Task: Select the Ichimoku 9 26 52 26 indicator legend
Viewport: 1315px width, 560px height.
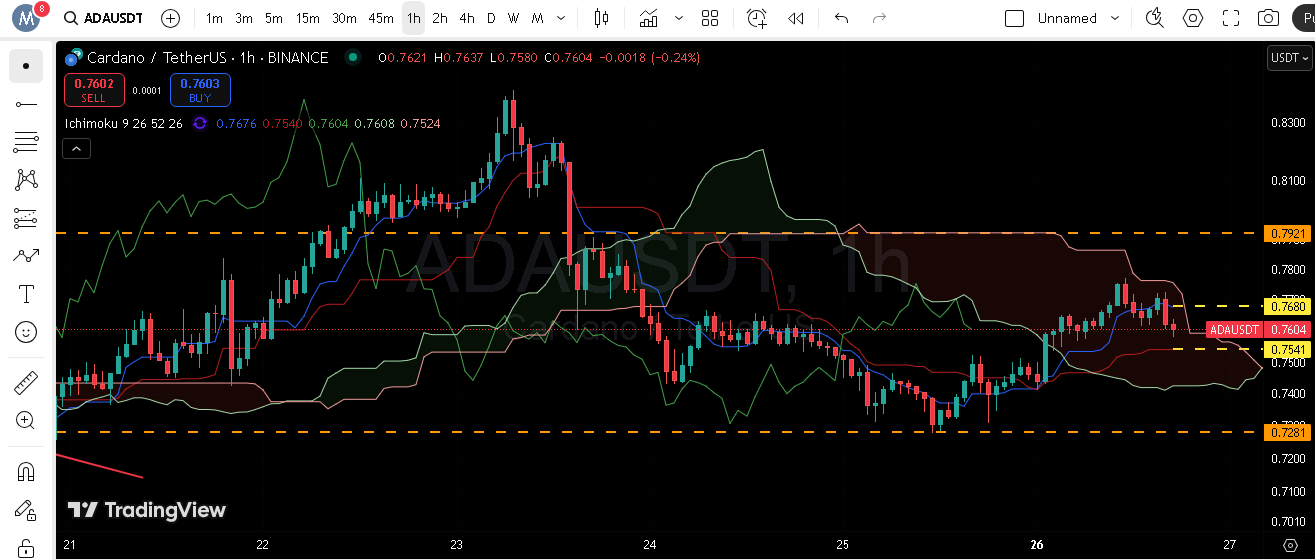Action: coord(124,123)
